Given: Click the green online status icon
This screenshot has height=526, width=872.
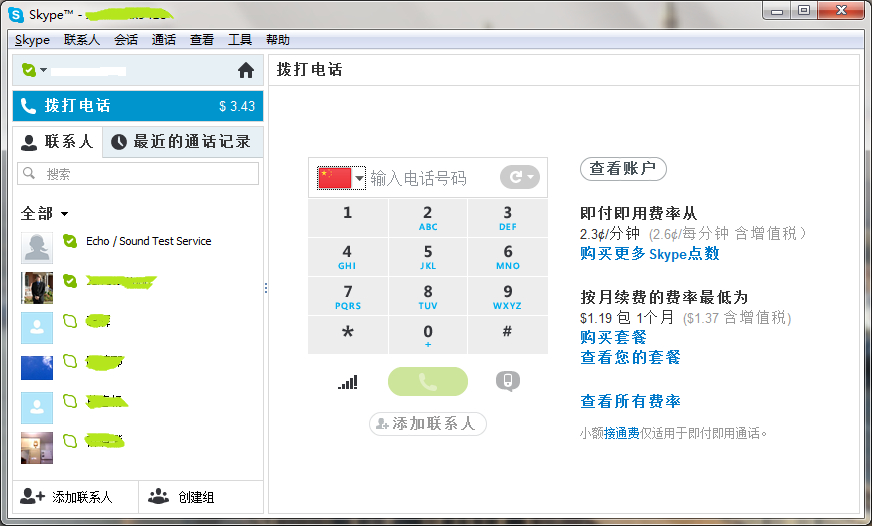Looking at the screenshot, I should 28,70.
